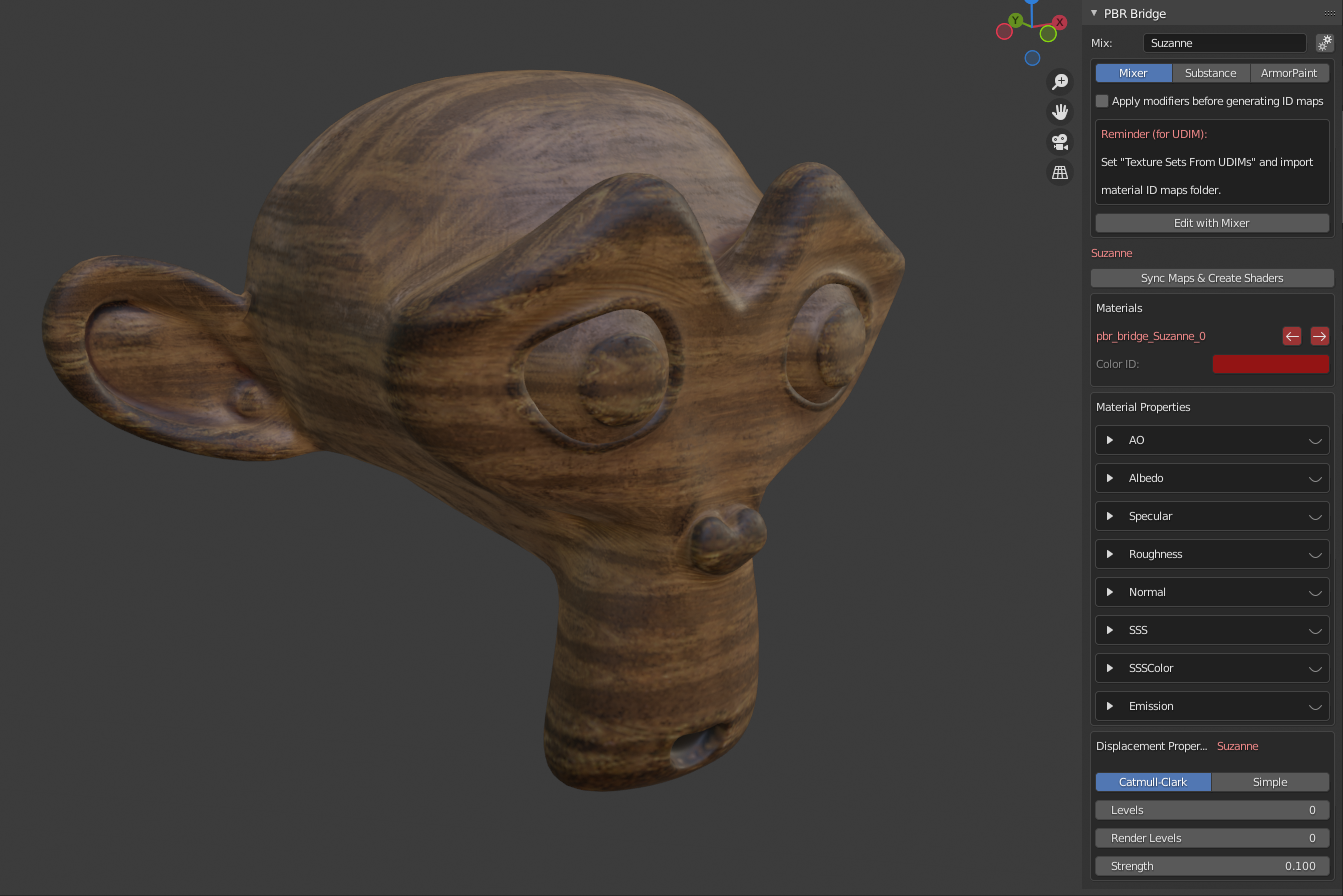This screenshot has height=896, width=1343.
Task: Switch perspective/orthographic with grid icon
Action: (1059, 172)
